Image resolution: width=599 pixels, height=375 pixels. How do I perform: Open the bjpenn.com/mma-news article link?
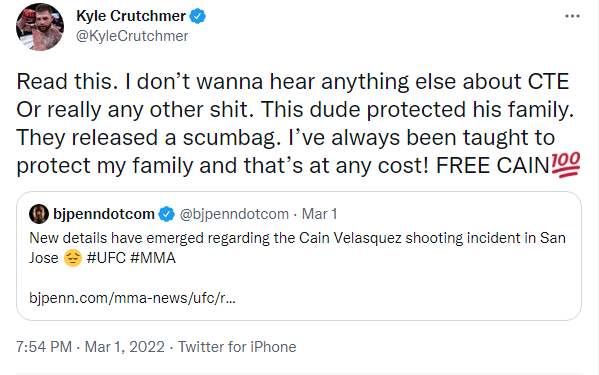[132, 298]
